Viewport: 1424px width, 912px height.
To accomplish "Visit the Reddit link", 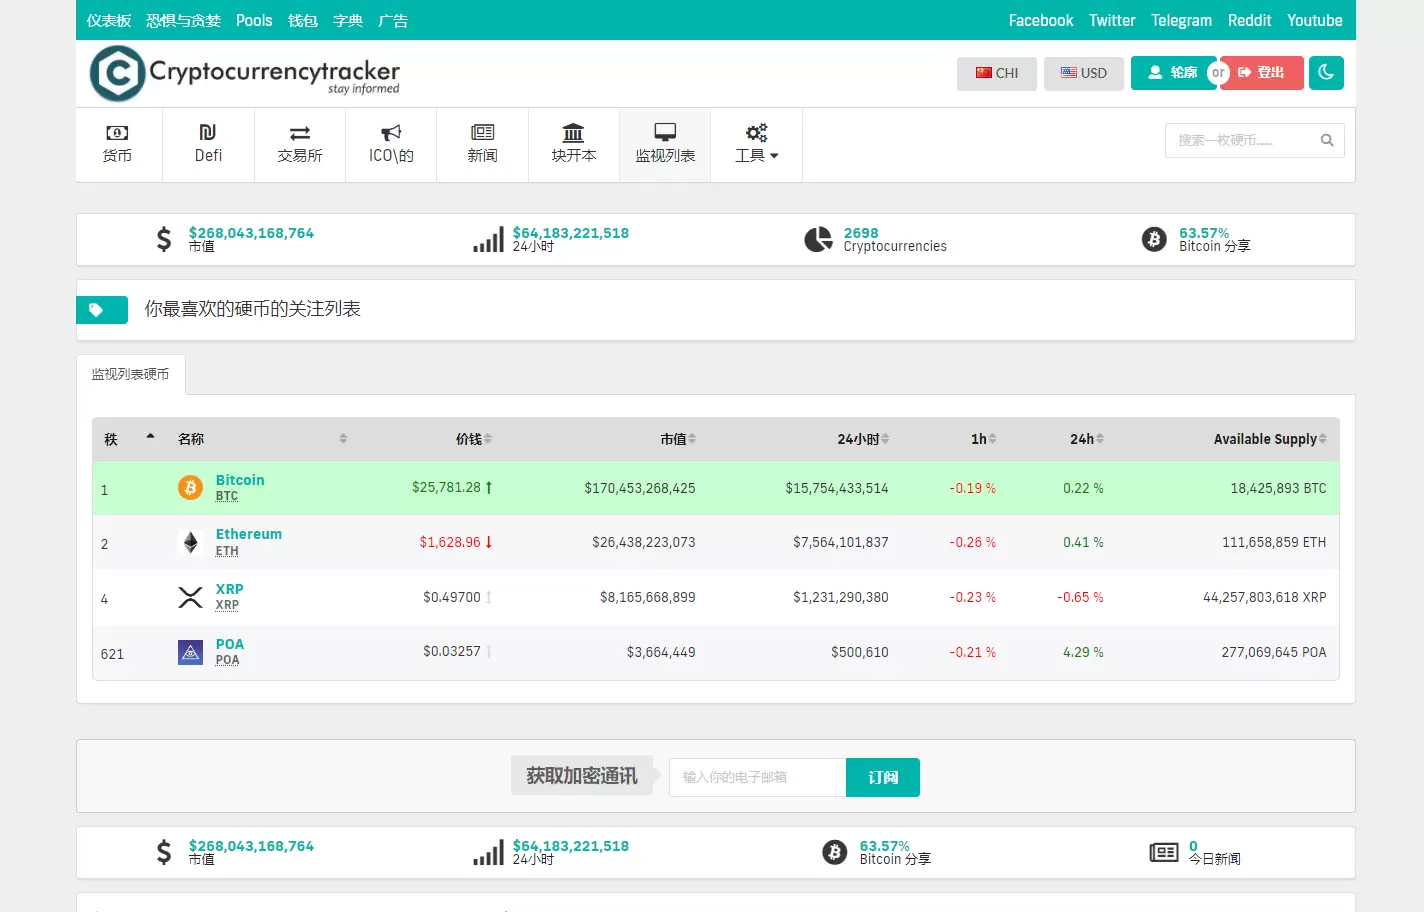I will pyautogui.click(x=1249, y=20).
